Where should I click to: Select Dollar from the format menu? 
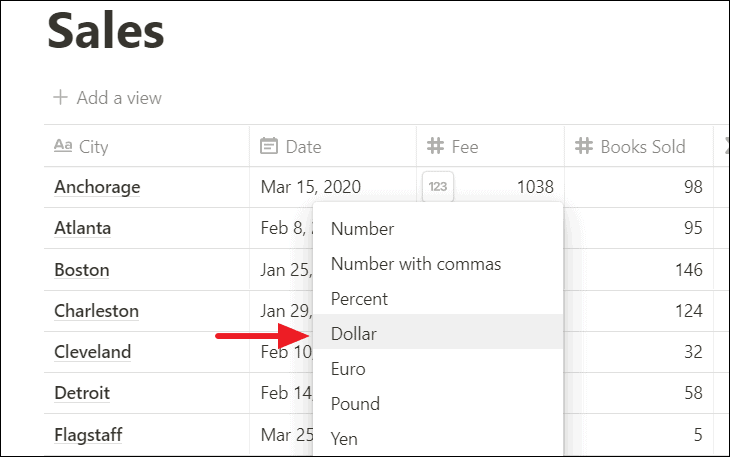point(438,334)
